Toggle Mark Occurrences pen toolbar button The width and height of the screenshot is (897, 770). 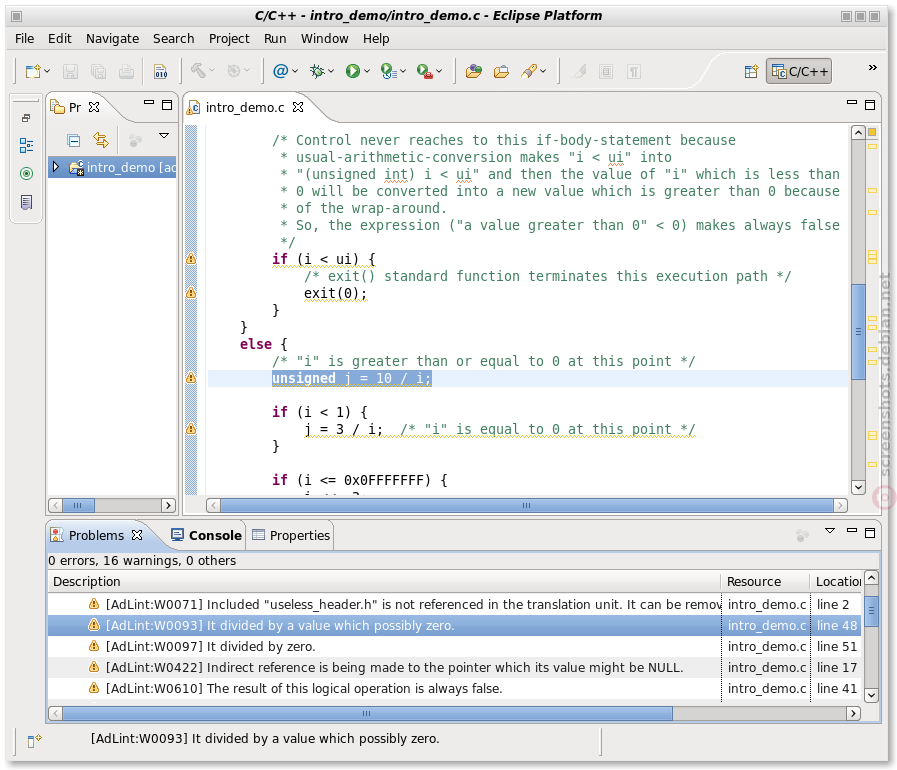point(580,72)
